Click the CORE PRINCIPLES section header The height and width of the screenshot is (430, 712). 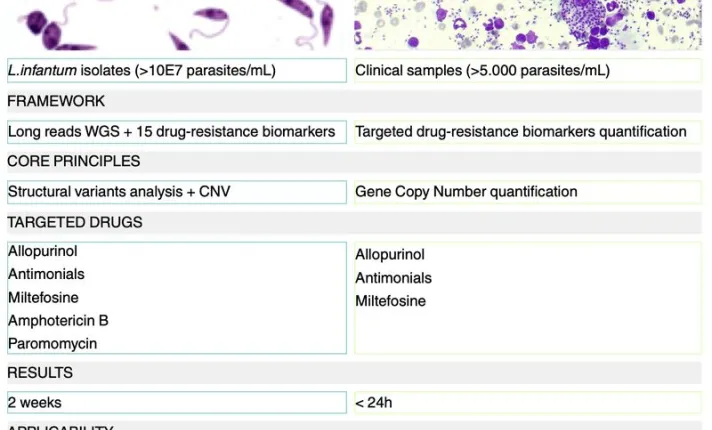pos(74,161)
